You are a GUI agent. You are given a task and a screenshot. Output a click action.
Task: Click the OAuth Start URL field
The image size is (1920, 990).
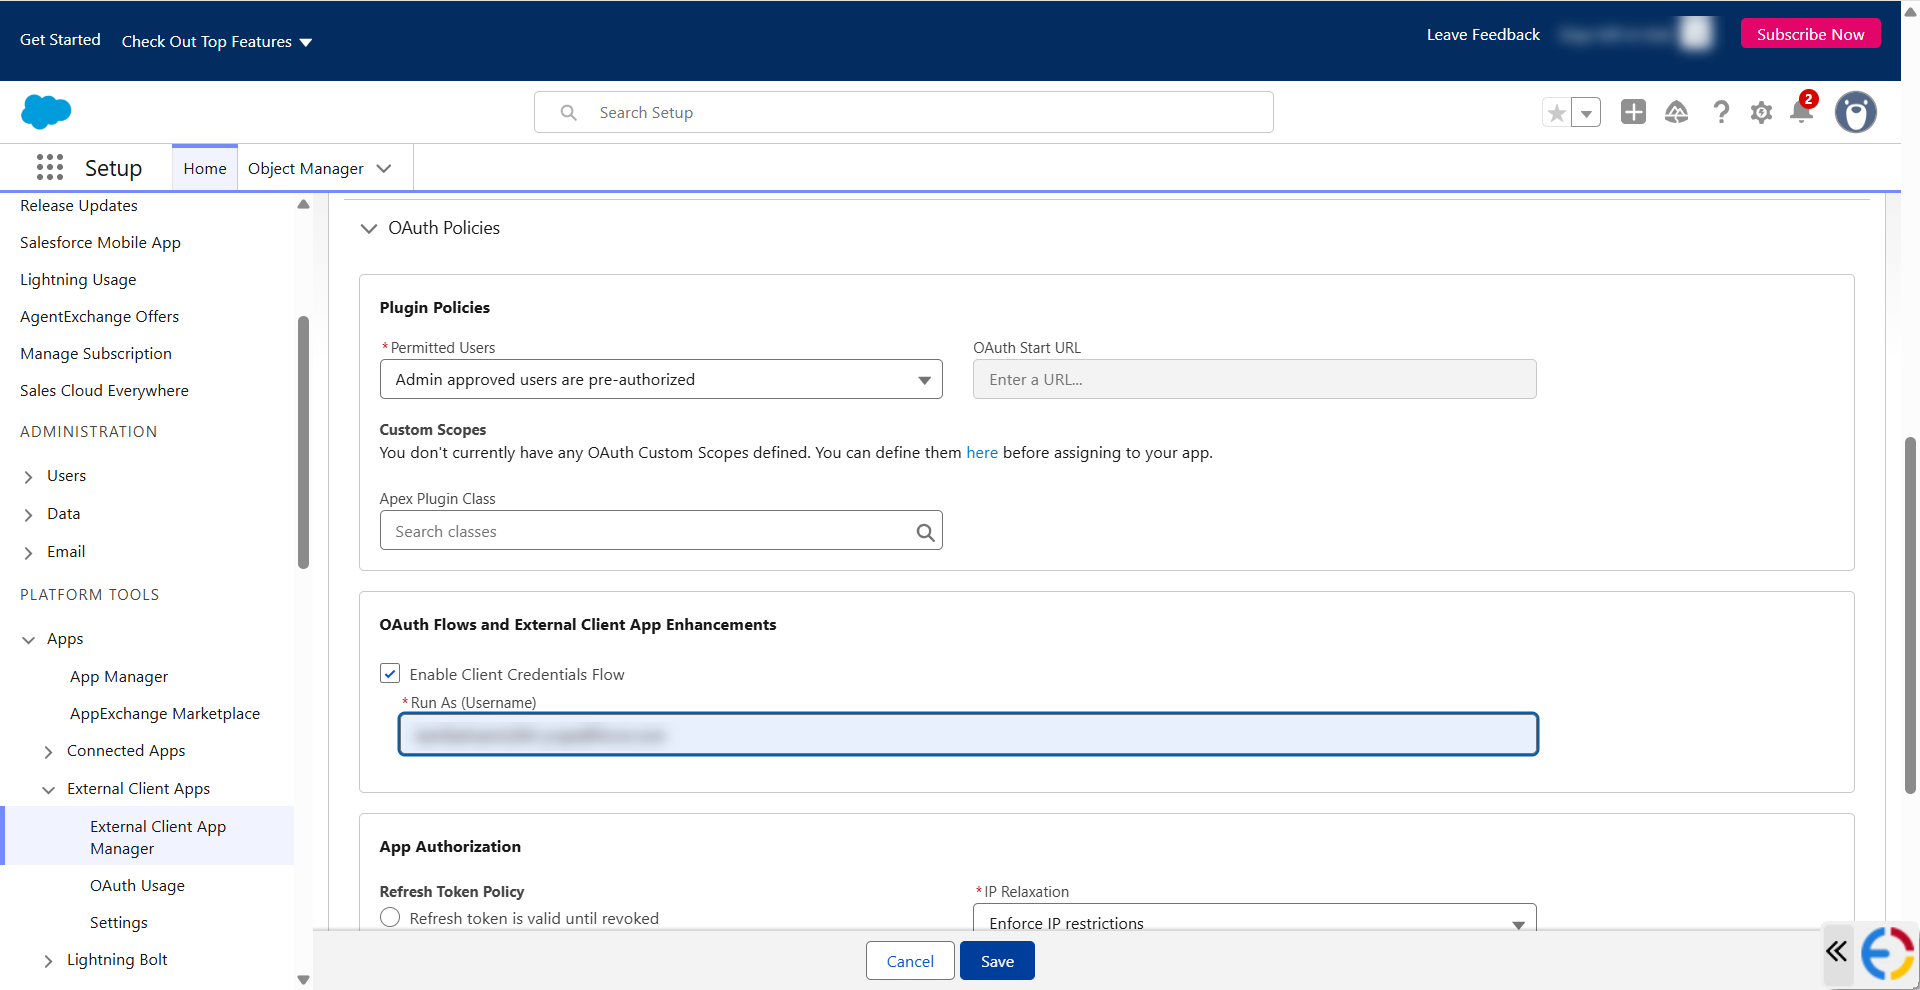[1254, 379]
